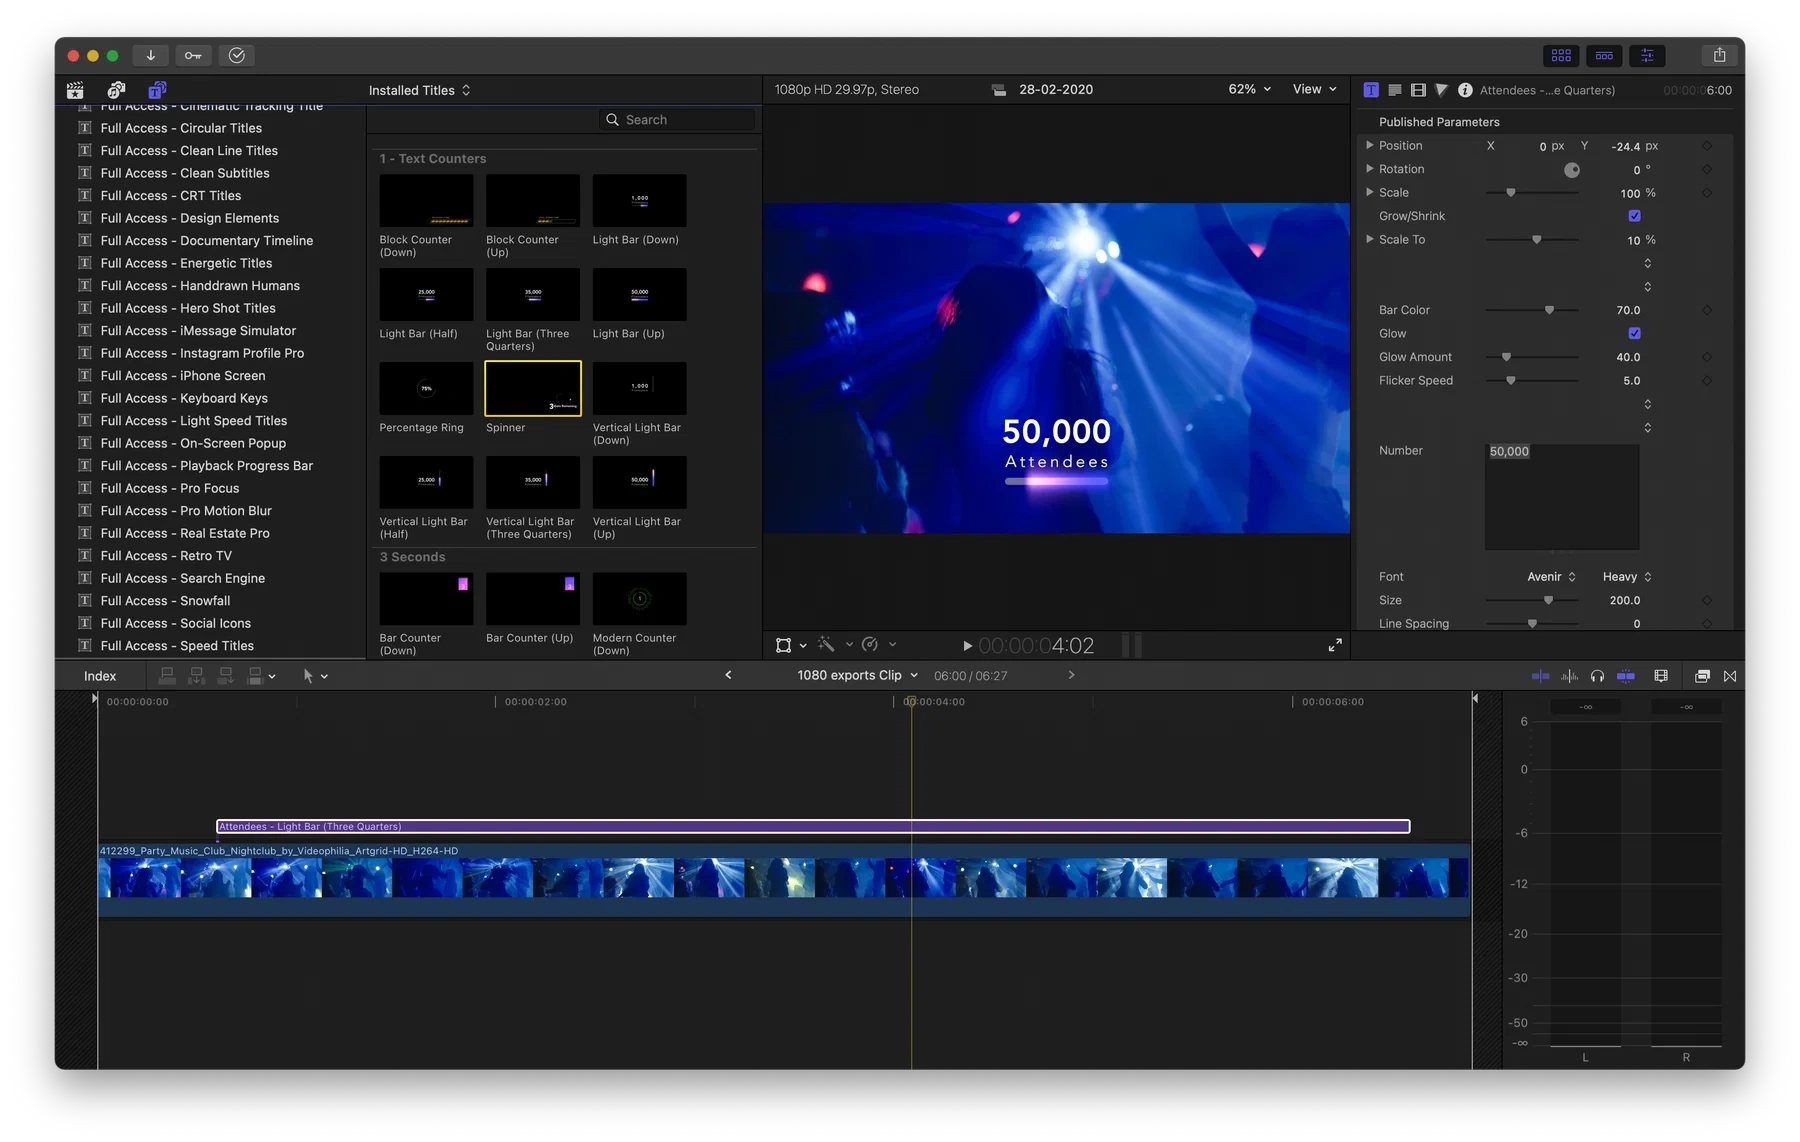The height and width of the screenshot is (1142, 1800).
Task: Select the Percentage Ring title thumbnail
Action: coord(426,389)
